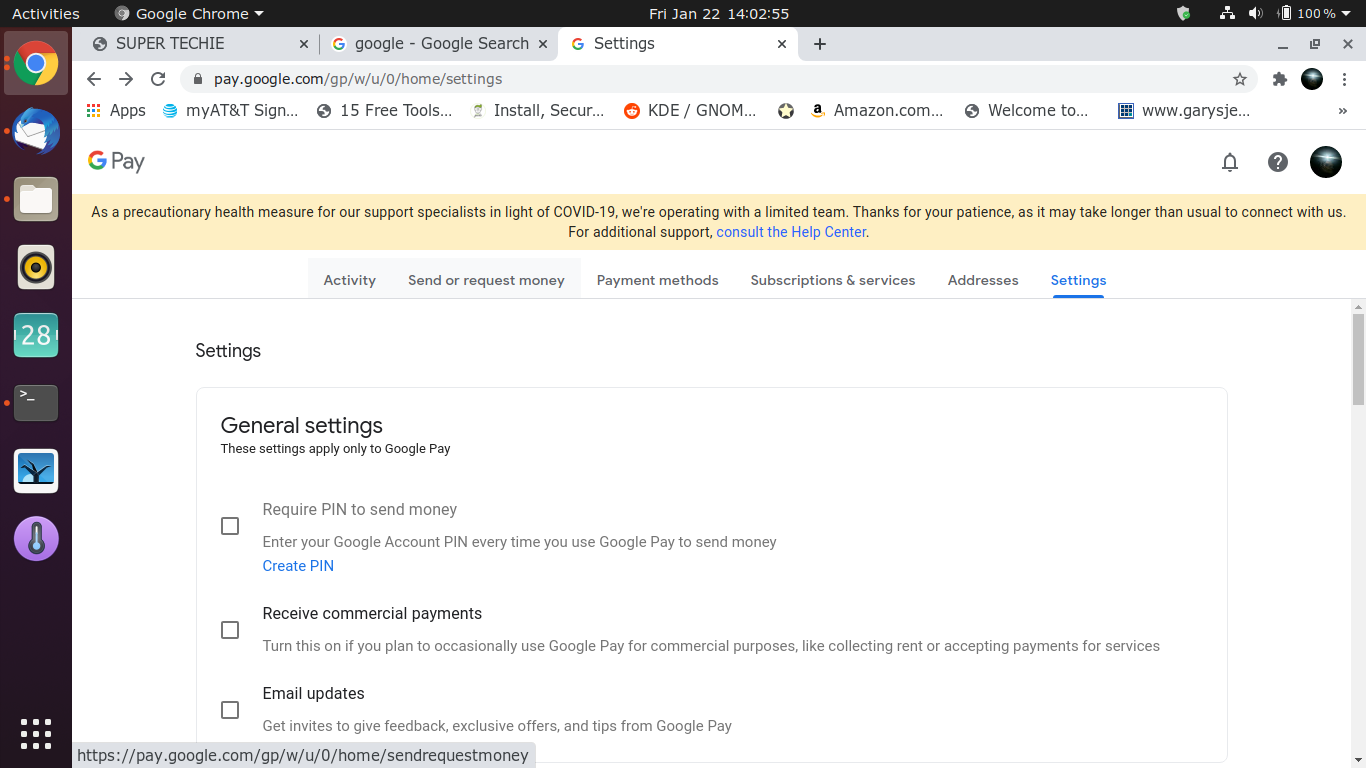
Task: Open the system security shield tray icon
Action: coord(1184,14)
